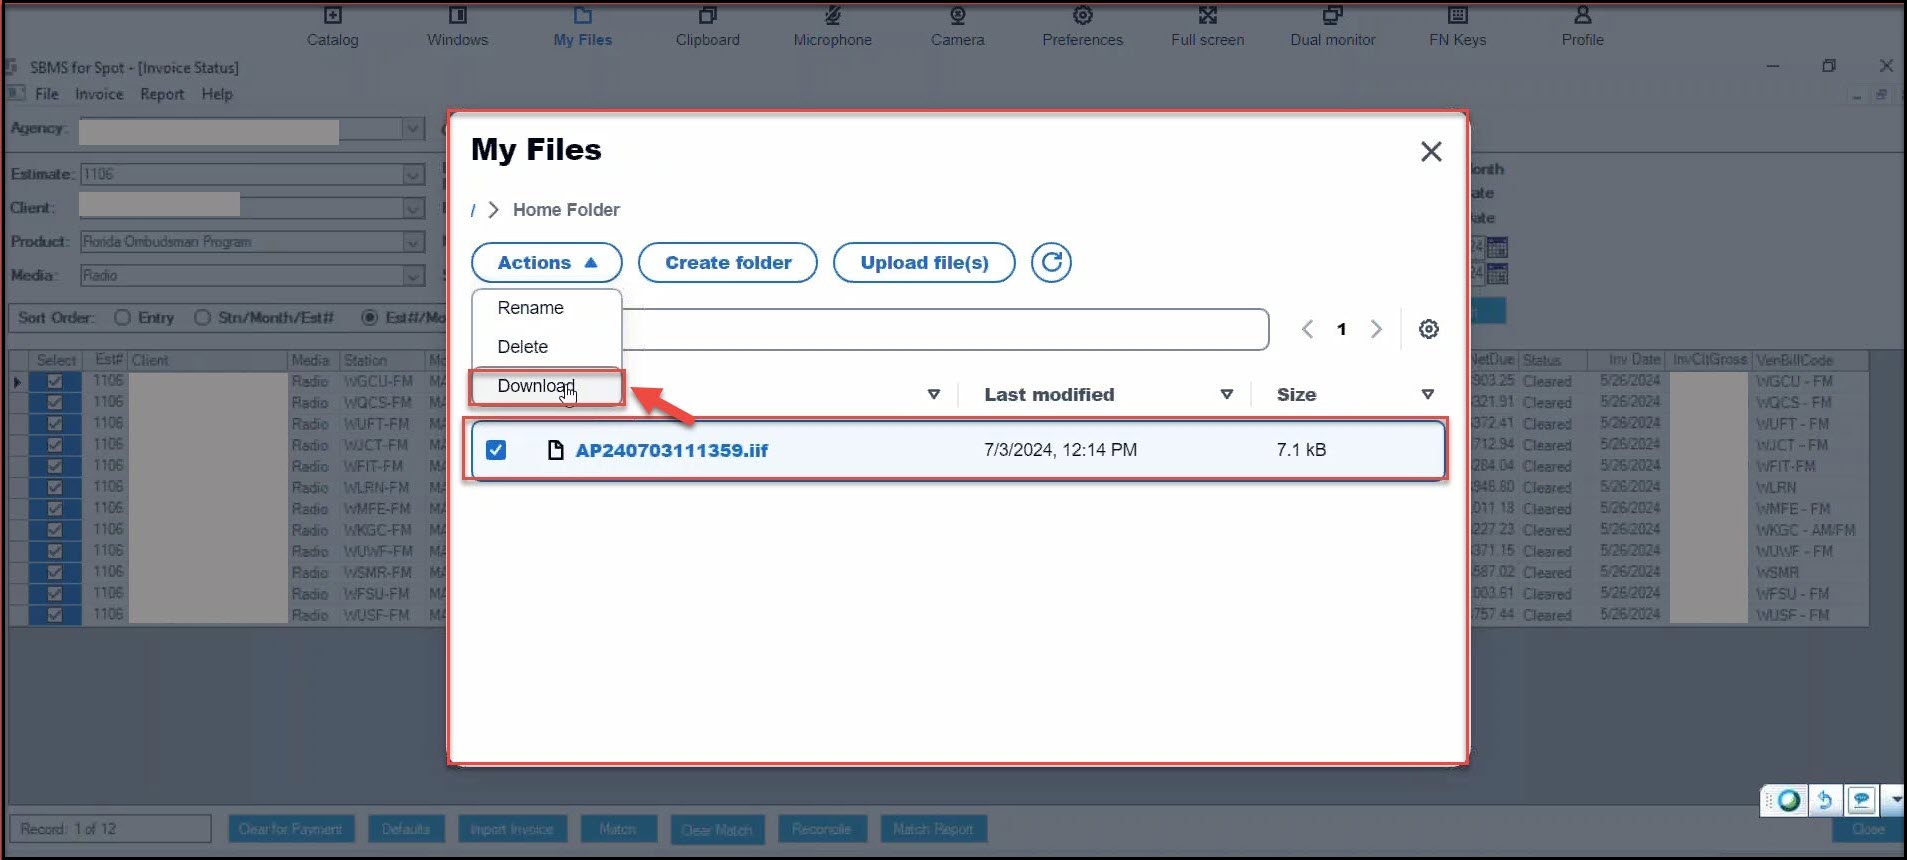Image resolution: width=1907 pixels, height=860 pixels.
Task: Click the search field in My Files
Action: coord(945,329)
